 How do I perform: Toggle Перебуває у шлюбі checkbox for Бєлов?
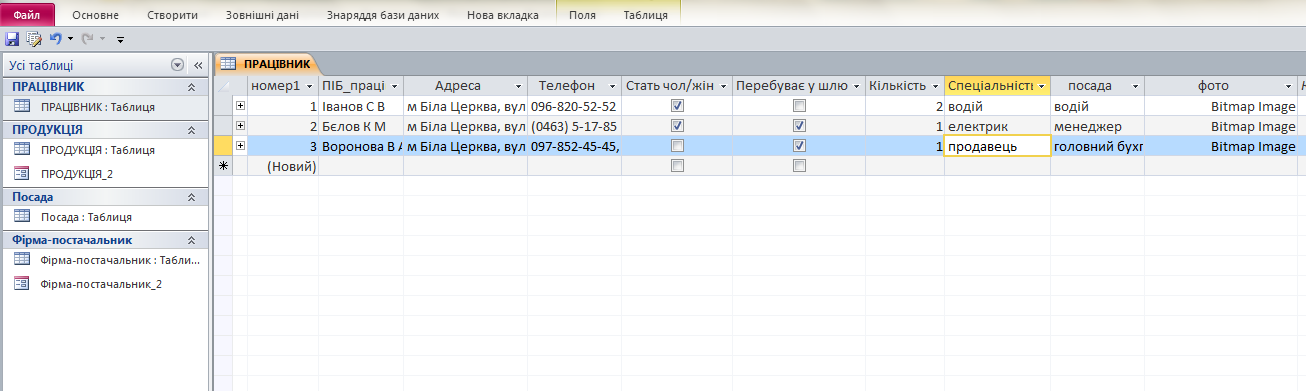click(x=799, y=126)
